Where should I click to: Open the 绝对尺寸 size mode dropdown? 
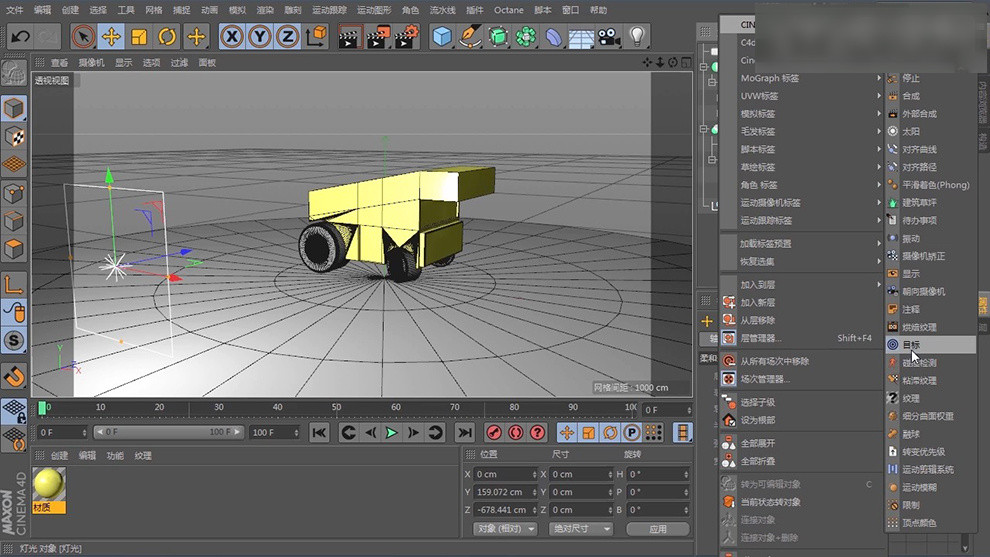pos(579,528)
